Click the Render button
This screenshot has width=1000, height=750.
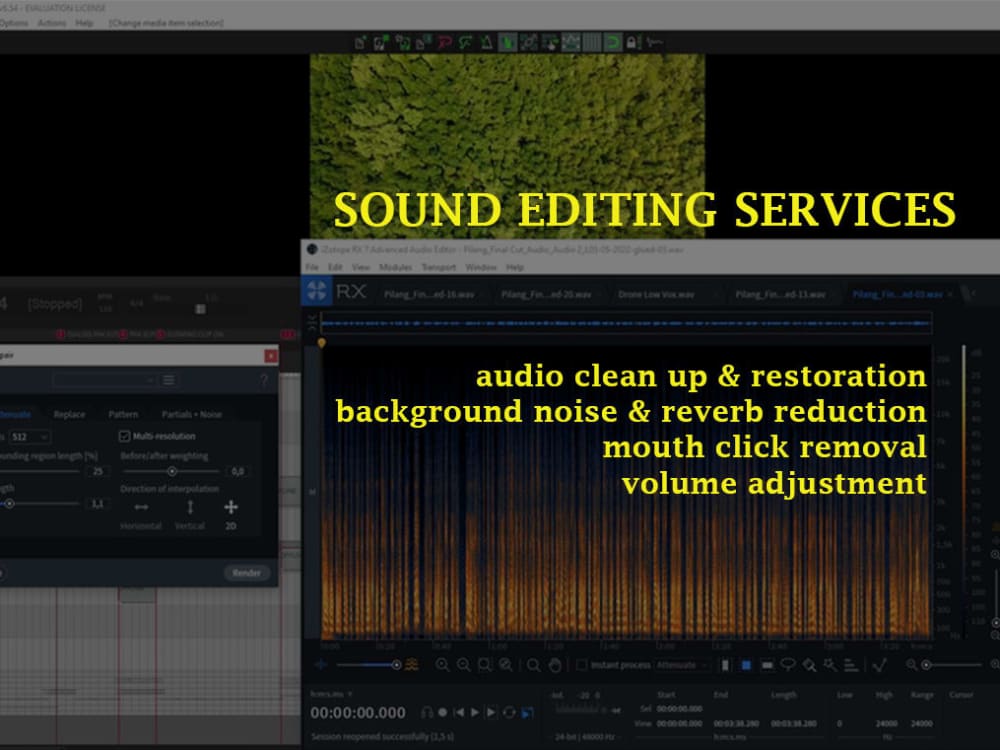pos(247,573)
